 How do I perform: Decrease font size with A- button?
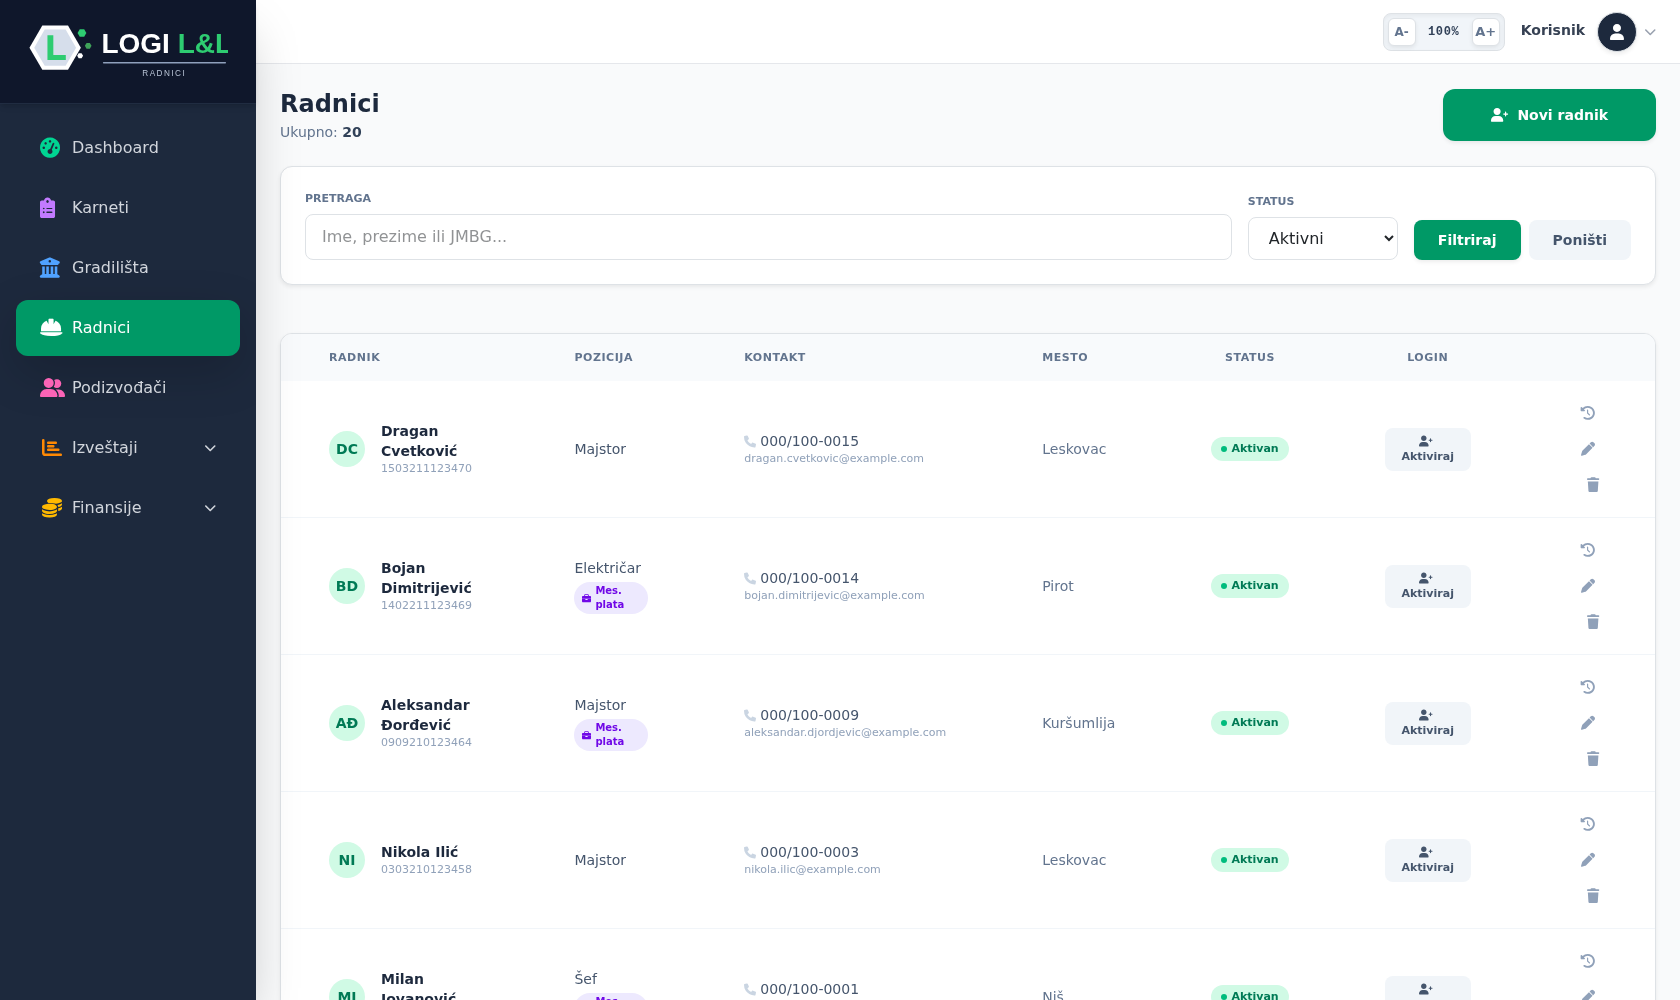pos(1402,32)
